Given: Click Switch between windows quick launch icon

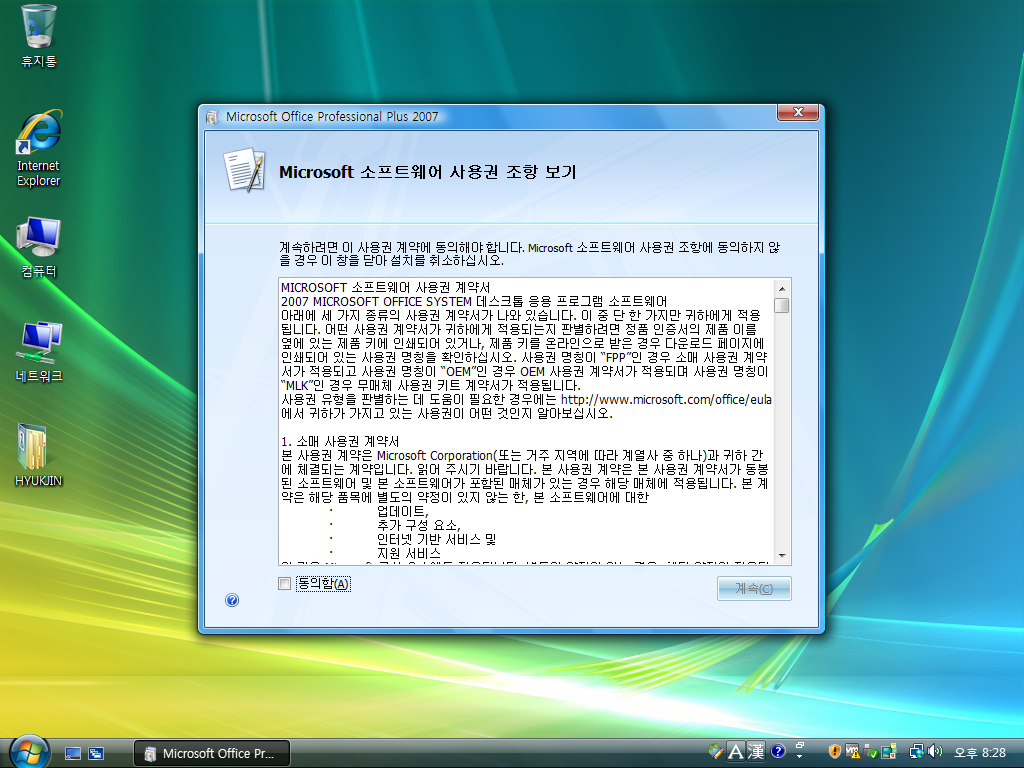Looking at the screenshot, I should coord(96,754).
